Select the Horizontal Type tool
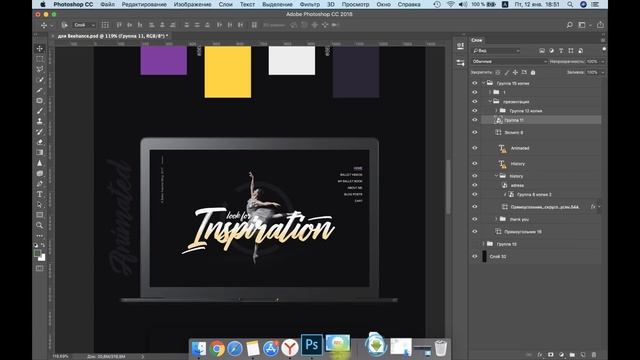The height and width of the screenshot is (360, 640). tap(40, 194)
